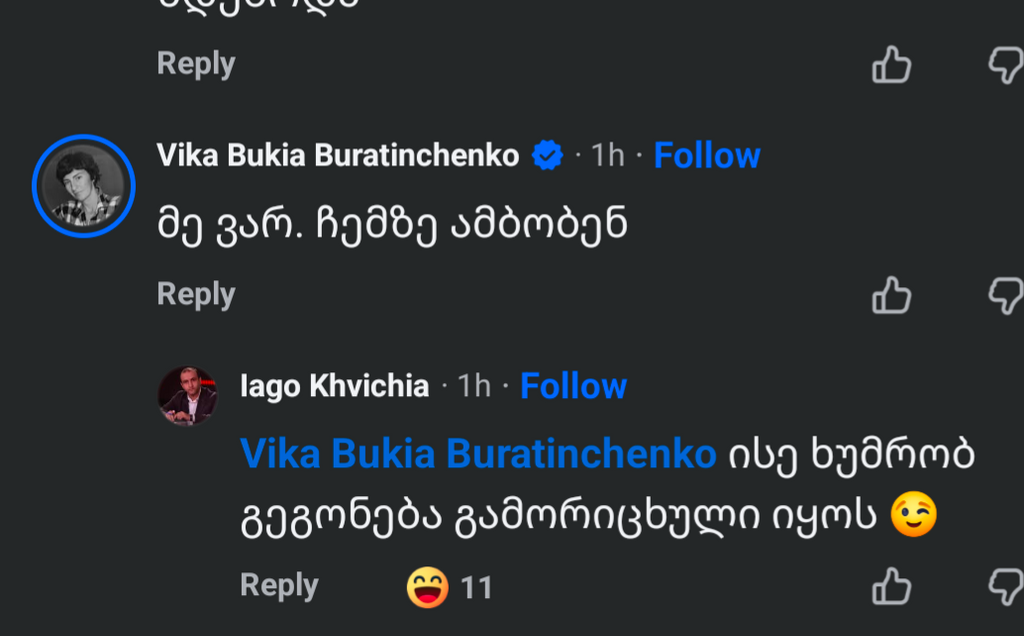Click the 1h timestamp on Iago's reply

(x=474, y=387)
